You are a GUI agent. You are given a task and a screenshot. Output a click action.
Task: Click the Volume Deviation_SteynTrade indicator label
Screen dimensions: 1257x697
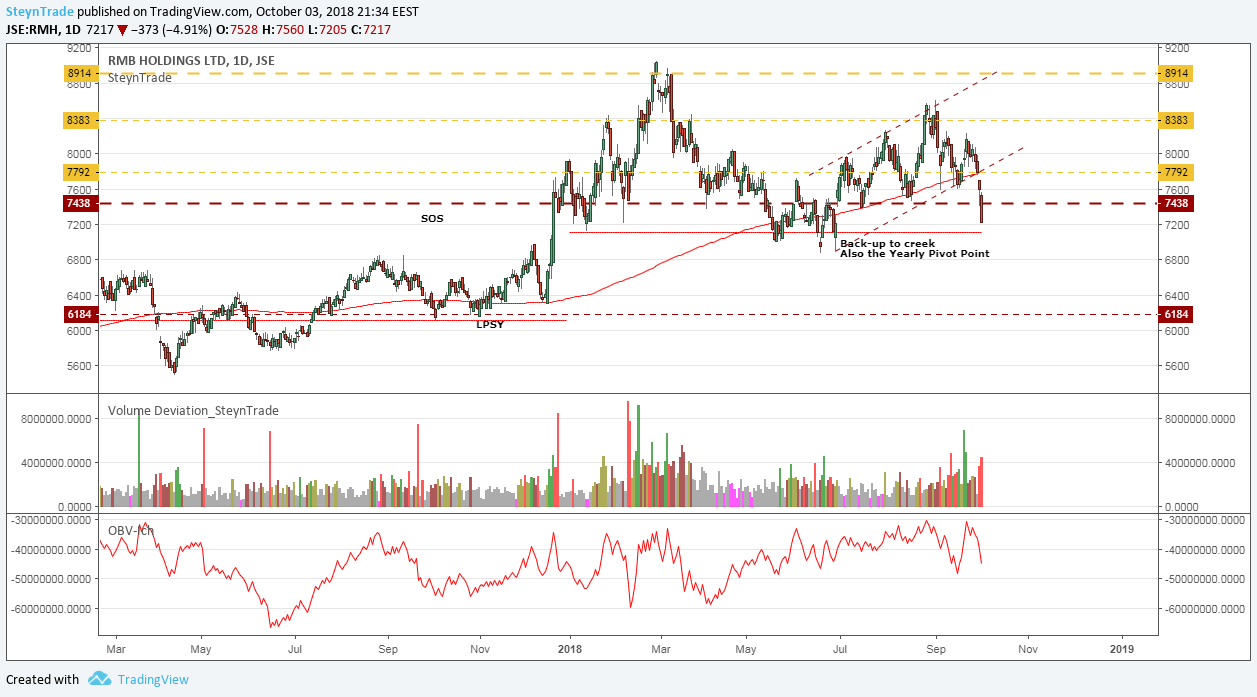[193, 411]
